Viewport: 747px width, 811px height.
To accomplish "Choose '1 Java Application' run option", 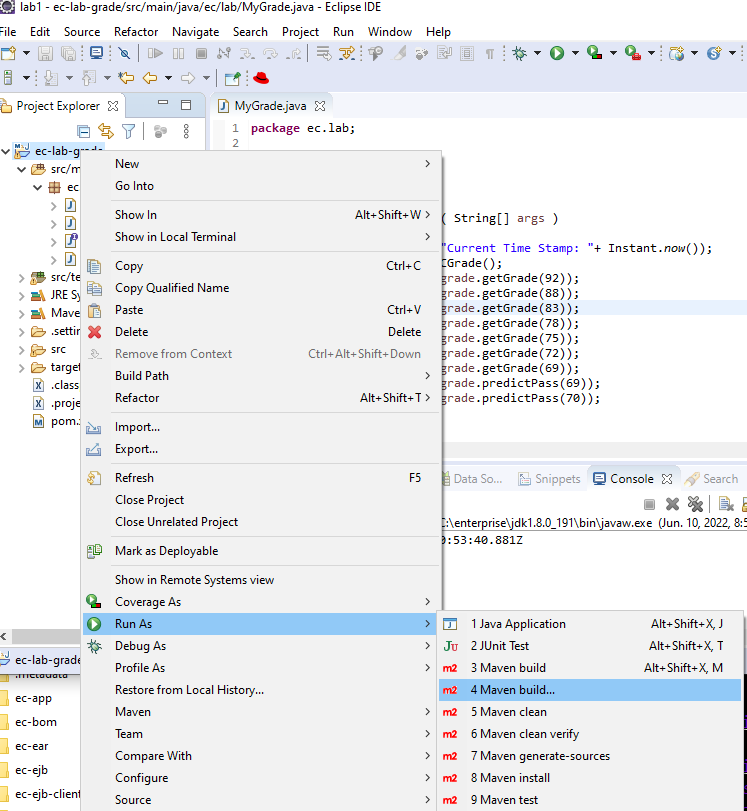I will coord(590,624).
